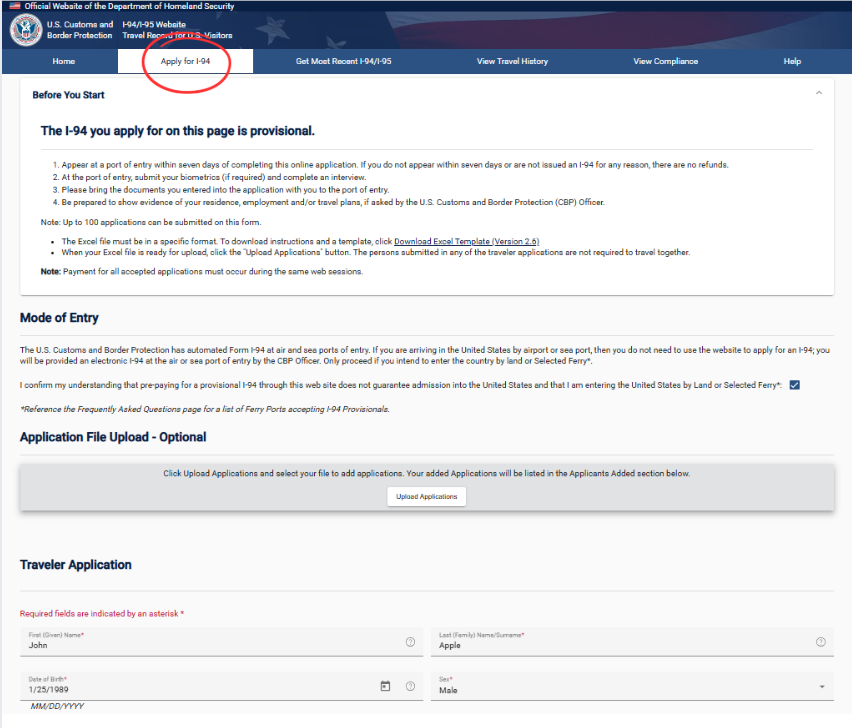The image size is (852, 728).
Task: Click 'The I-94 you apply for' provisional heading
Action: [178, 131]
